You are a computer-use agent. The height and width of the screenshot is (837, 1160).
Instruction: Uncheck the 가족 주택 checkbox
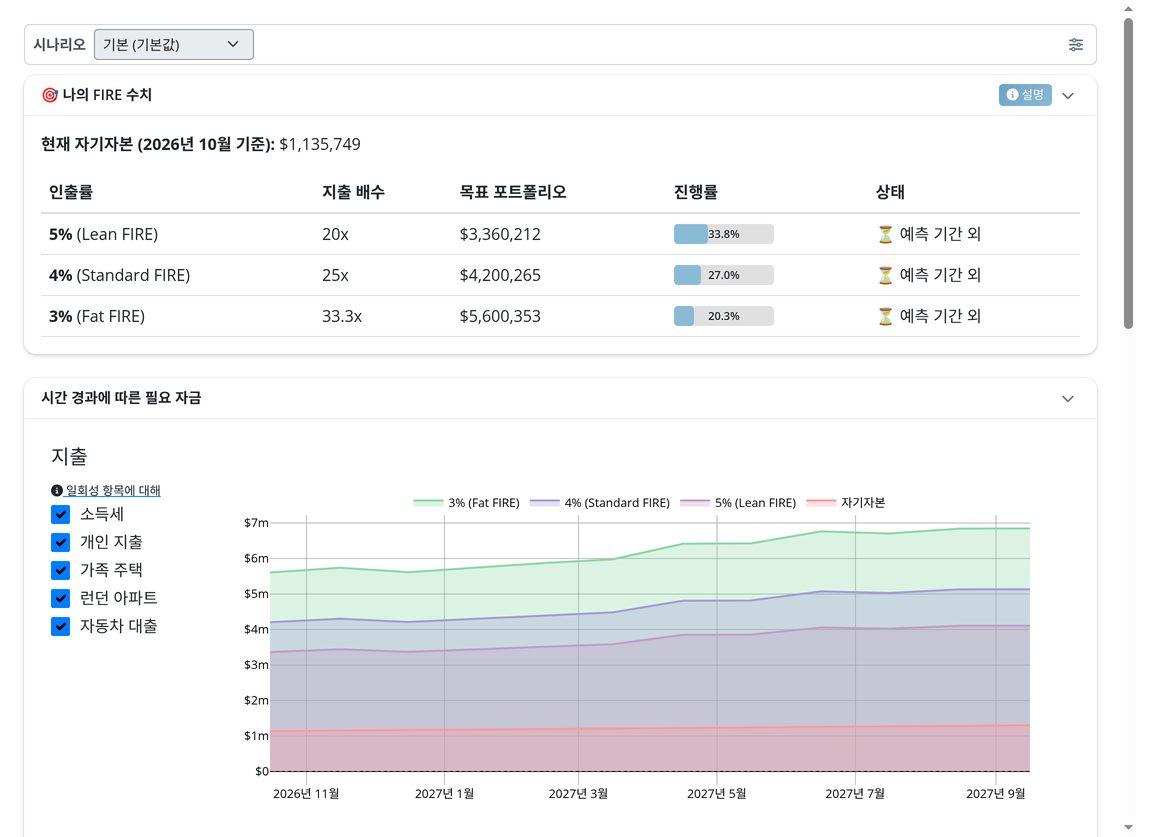click(61, 571)
